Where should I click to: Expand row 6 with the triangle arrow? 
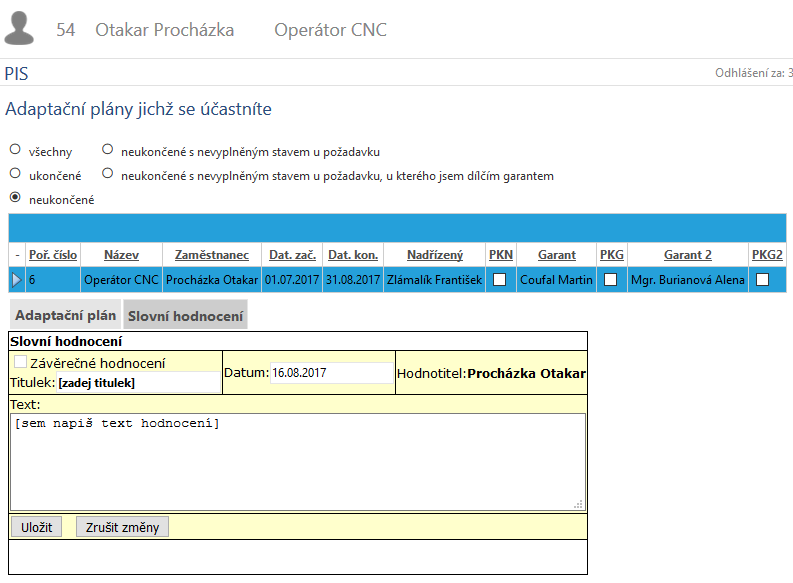click(17, 280)
